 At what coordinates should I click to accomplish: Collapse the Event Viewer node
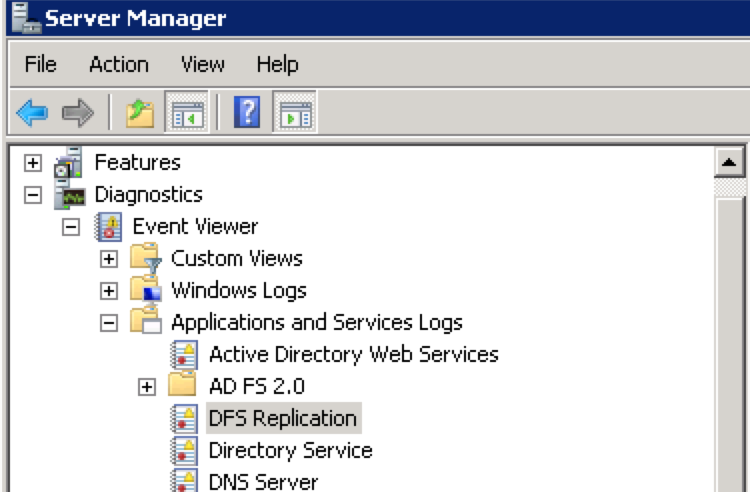point(71,227)
